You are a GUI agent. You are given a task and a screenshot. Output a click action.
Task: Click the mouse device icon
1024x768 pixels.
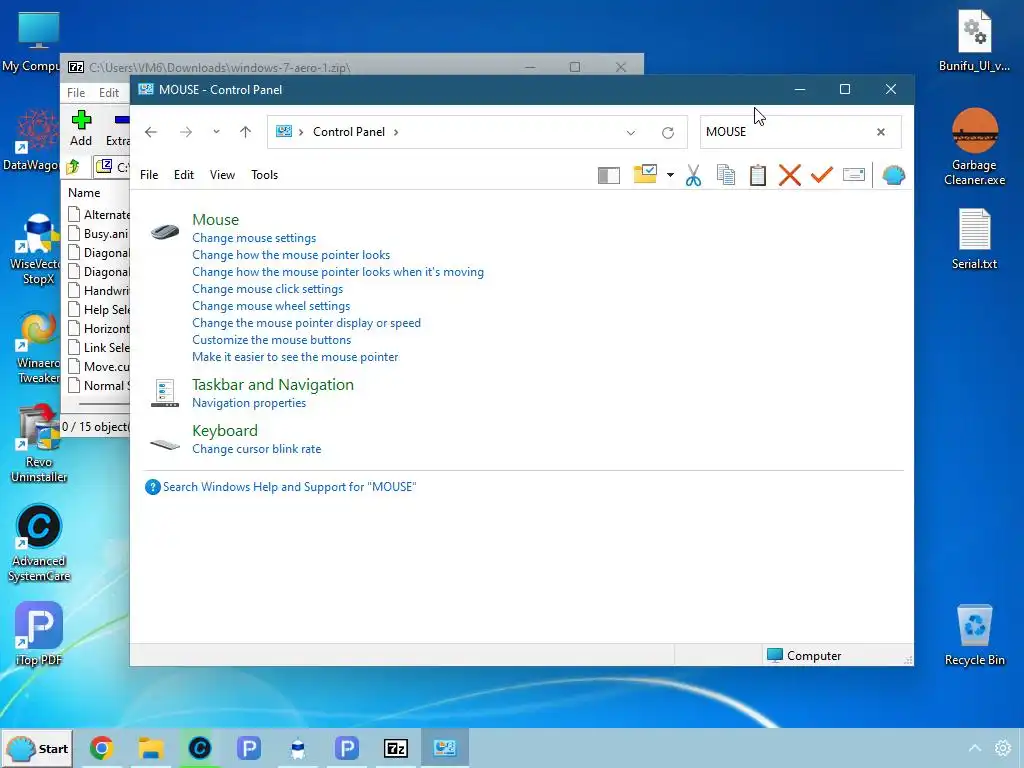[x=165, y=231]
